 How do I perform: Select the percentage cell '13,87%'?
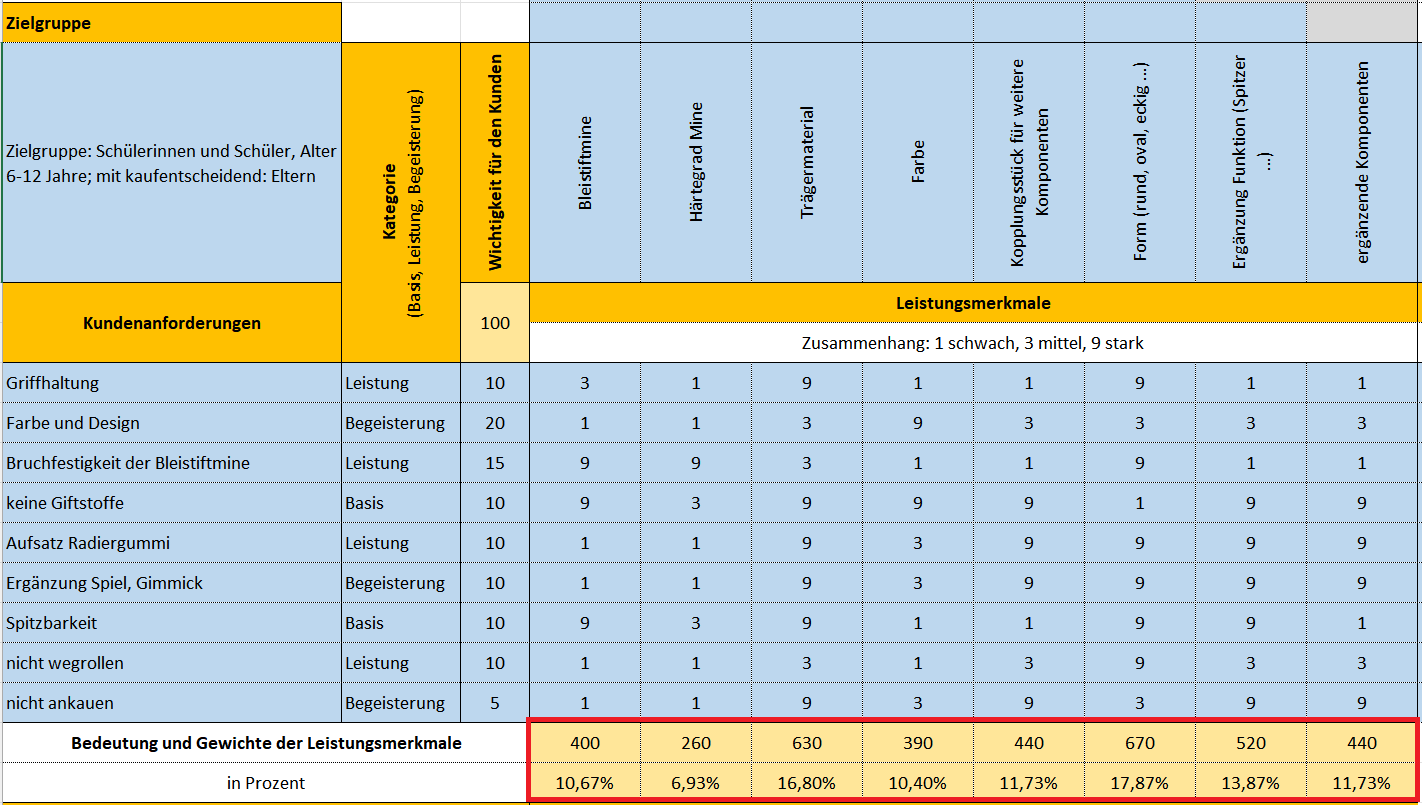click(x=1251, y=783)
